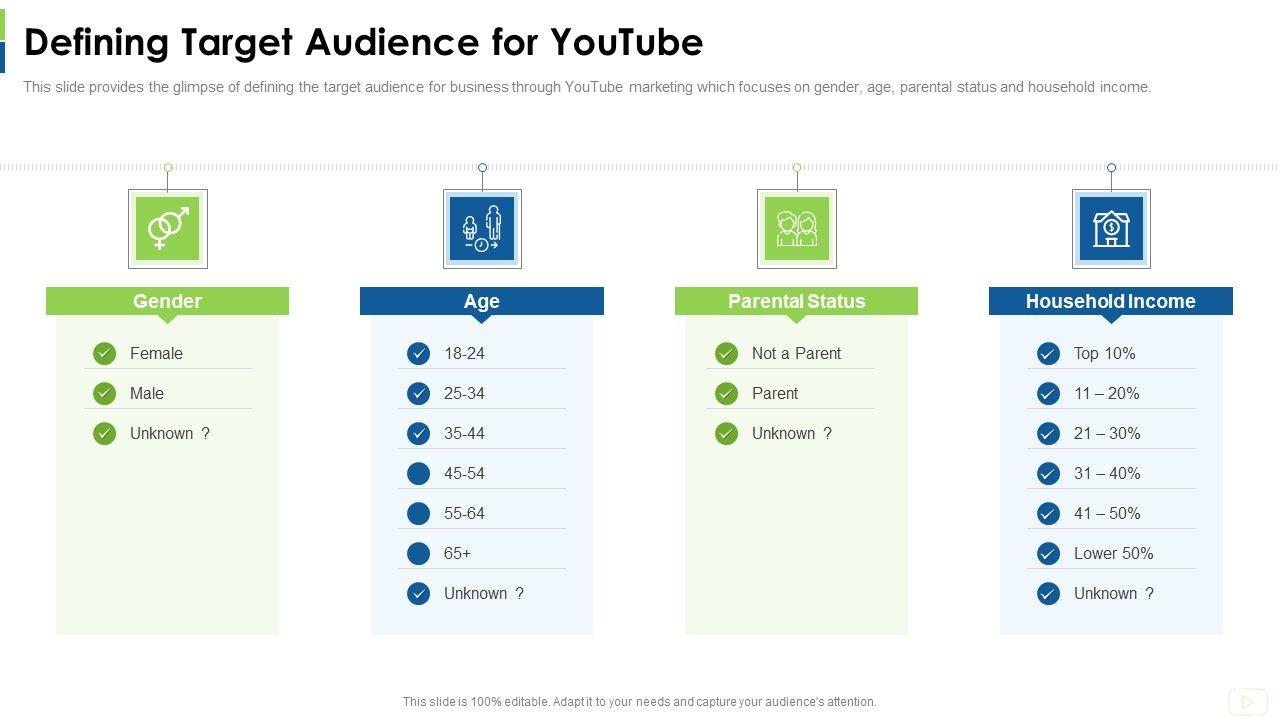Uncheck the Lower 50% income checkmark

point(1048,553)
